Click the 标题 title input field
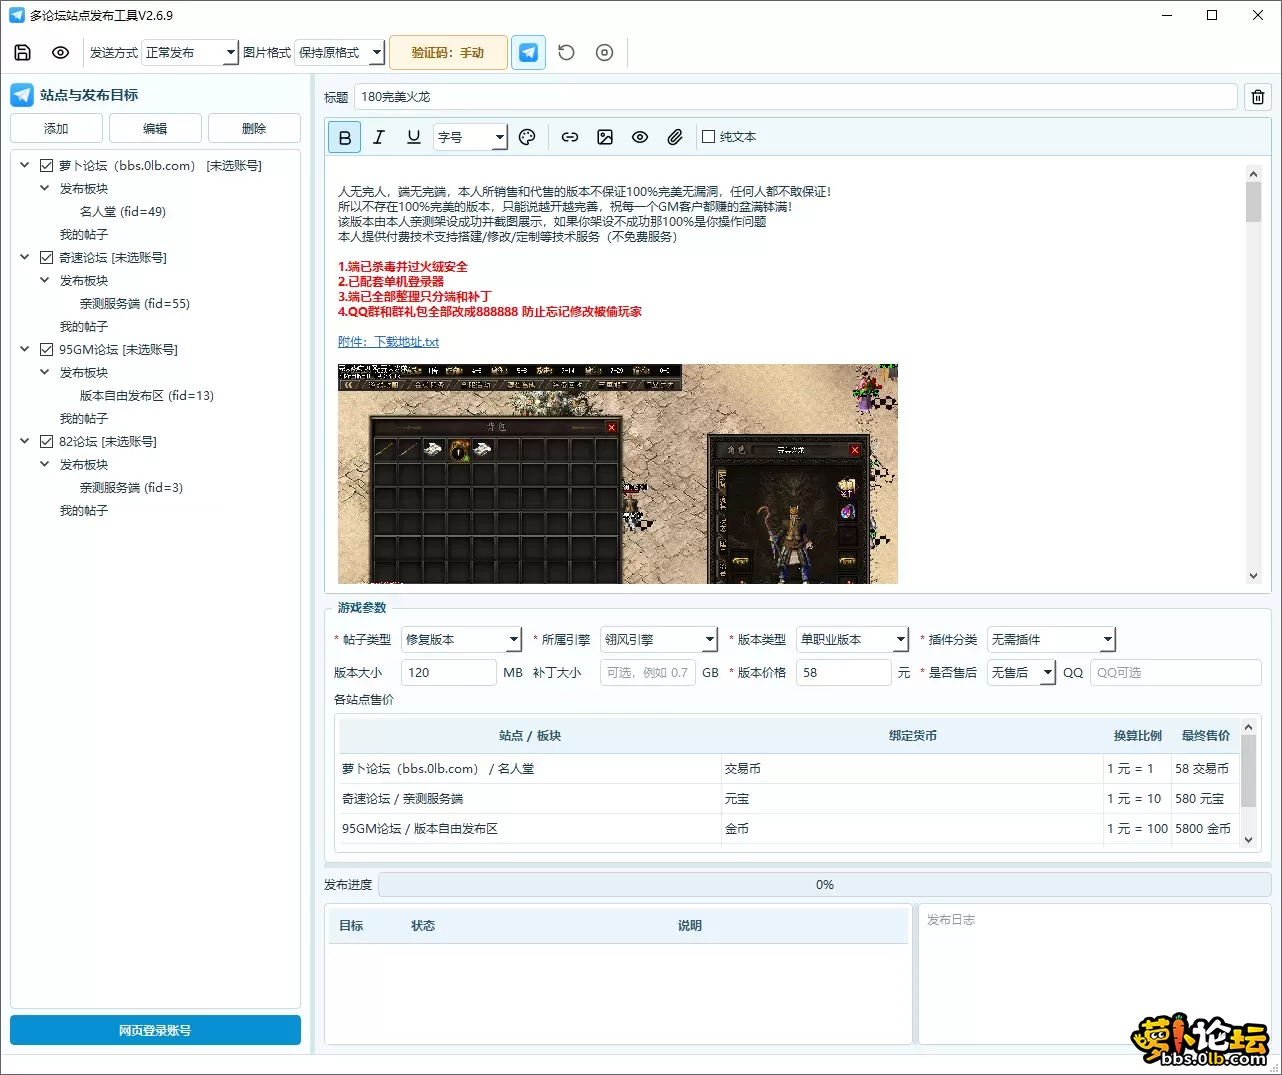 coord(796,97)
